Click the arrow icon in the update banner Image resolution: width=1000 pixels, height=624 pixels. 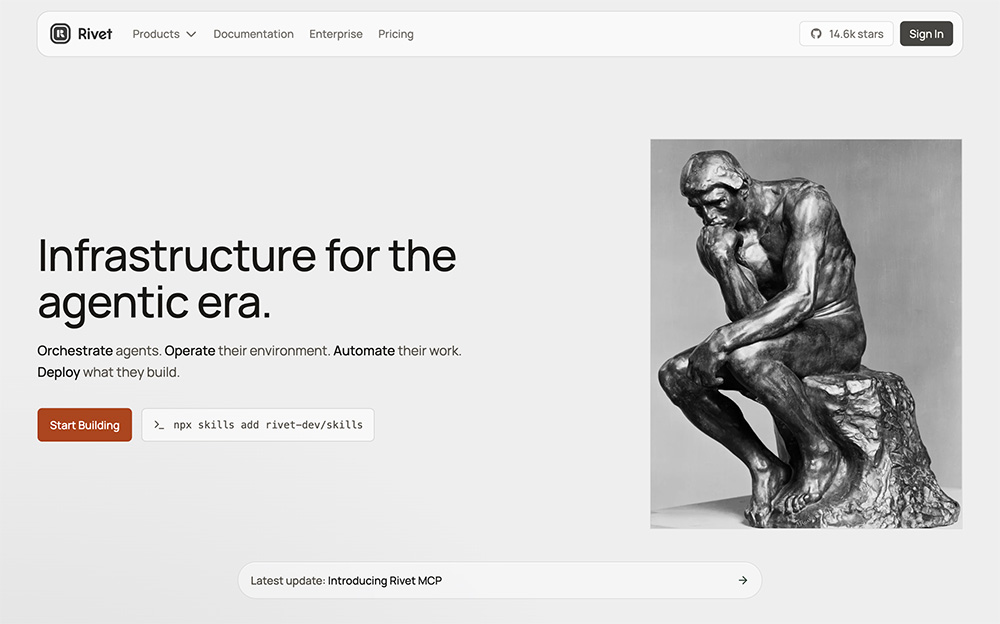click(x=742, y=580)
